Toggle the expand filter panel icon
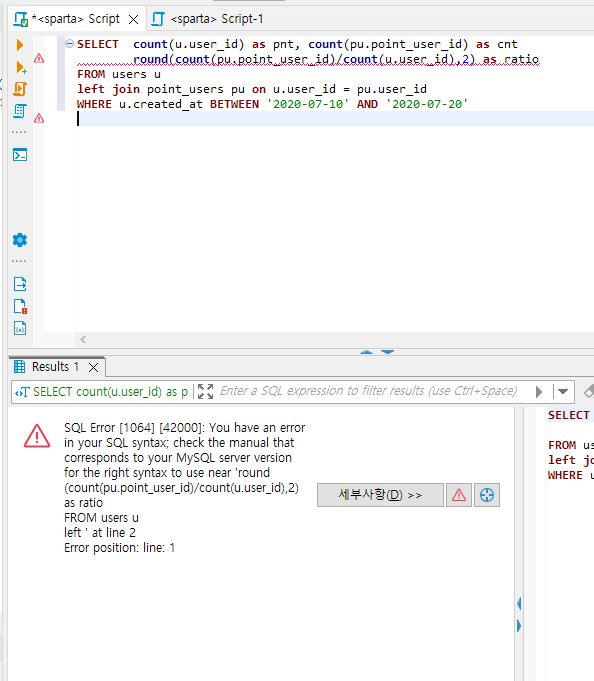The image size is (594, 681). (205, 391)
